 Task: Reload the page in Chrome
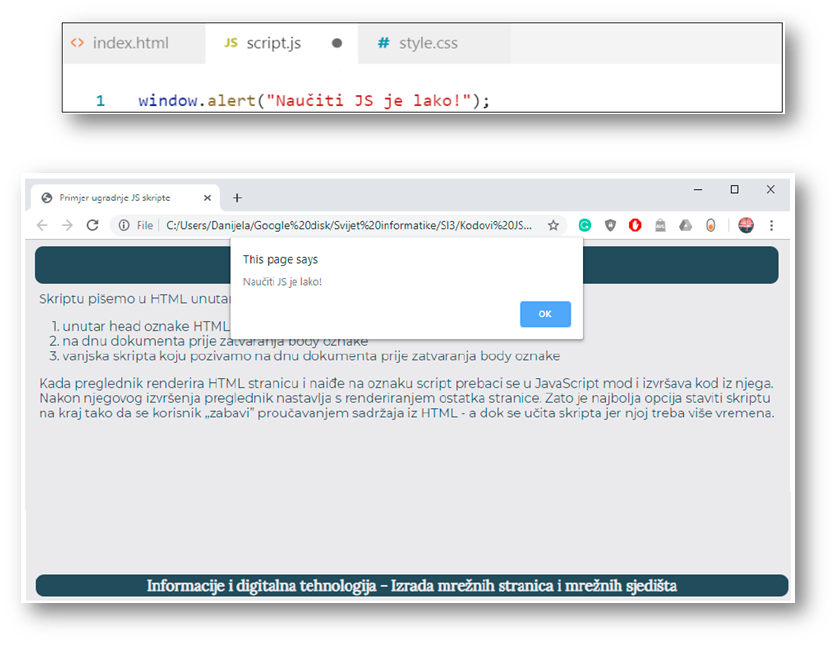(x=93, y=225)
